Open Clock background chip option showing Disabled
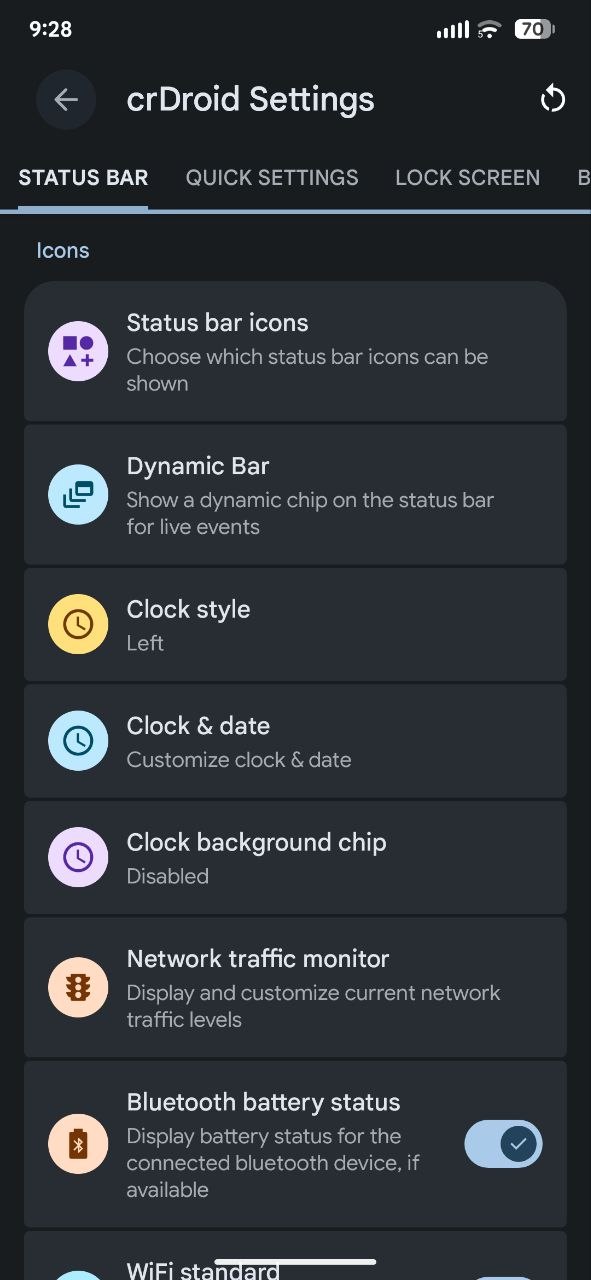 coord(295,857)
